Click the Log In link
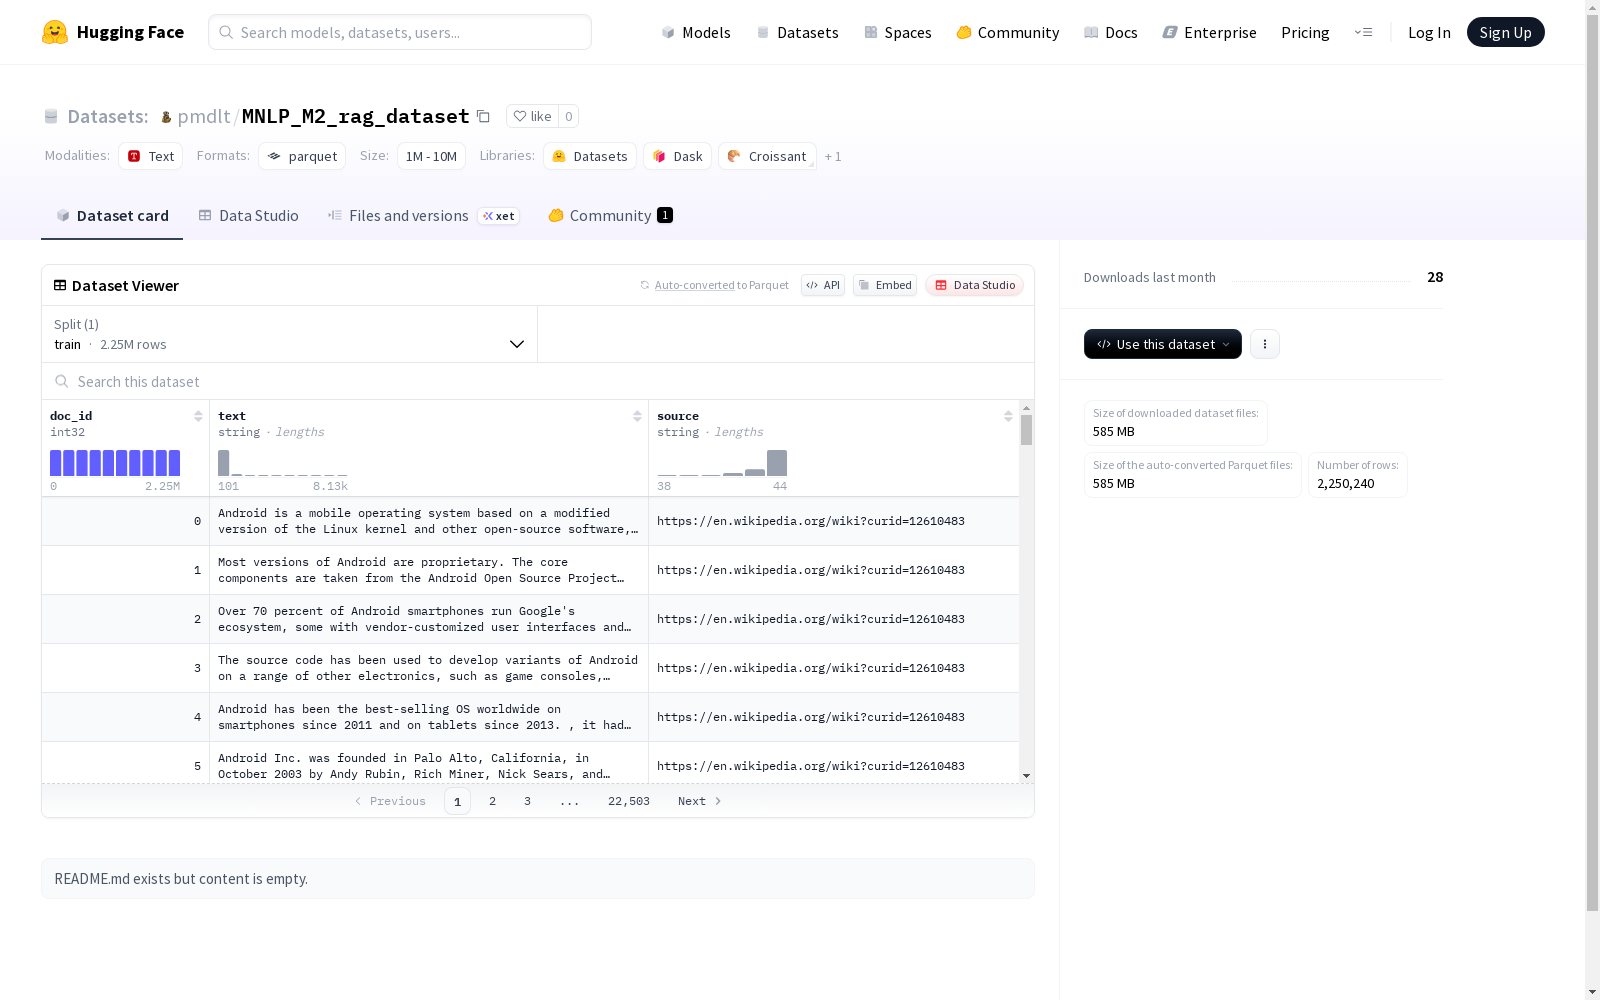 pos(1429,32)
